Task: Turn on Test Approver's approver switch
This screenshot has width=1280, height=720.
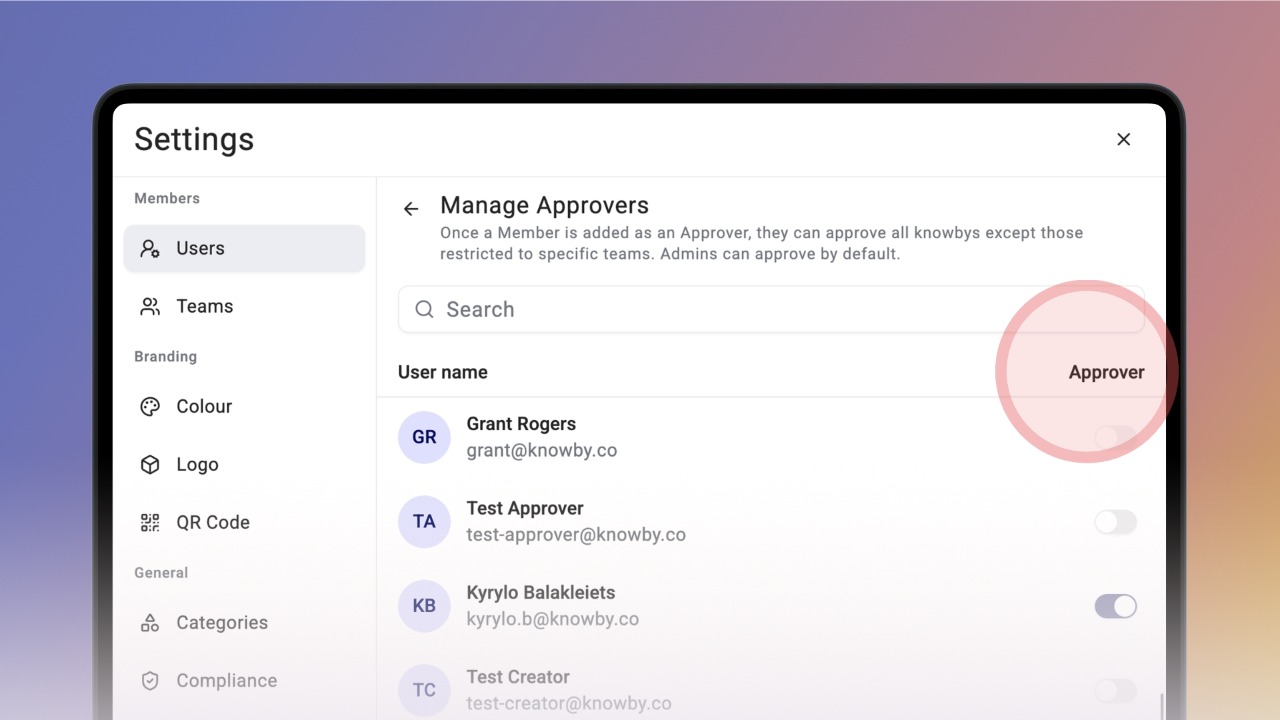Action: 1115,522
